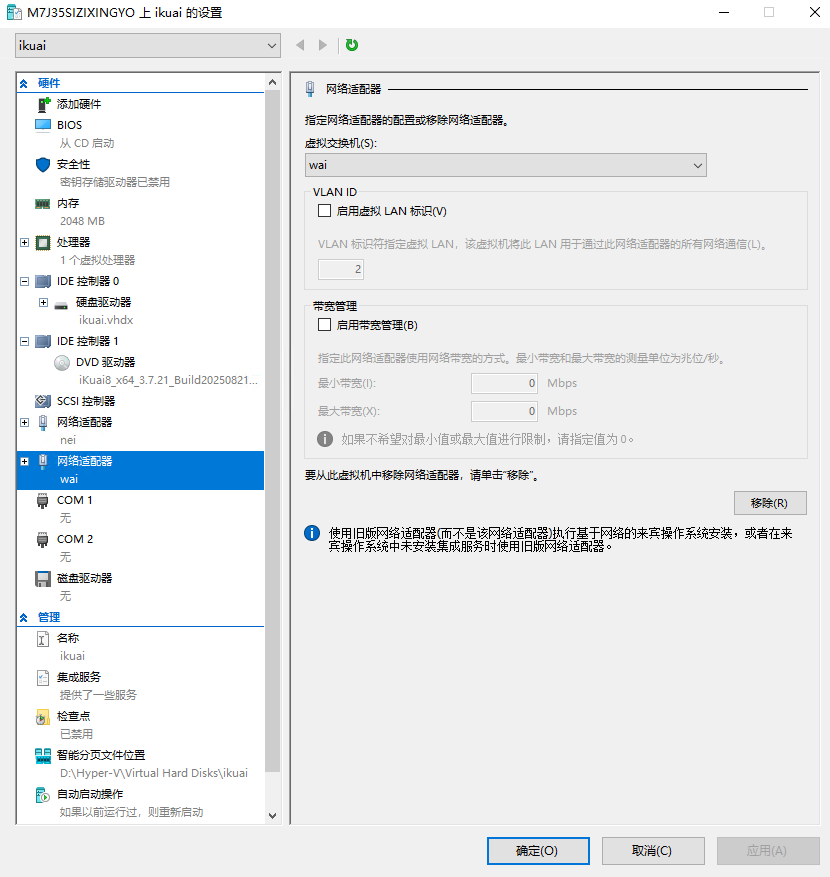This screenshot has width=830, height=877.
Task: Open the virtual switch dropdown showing wai
Action: (x=505, y=165)
